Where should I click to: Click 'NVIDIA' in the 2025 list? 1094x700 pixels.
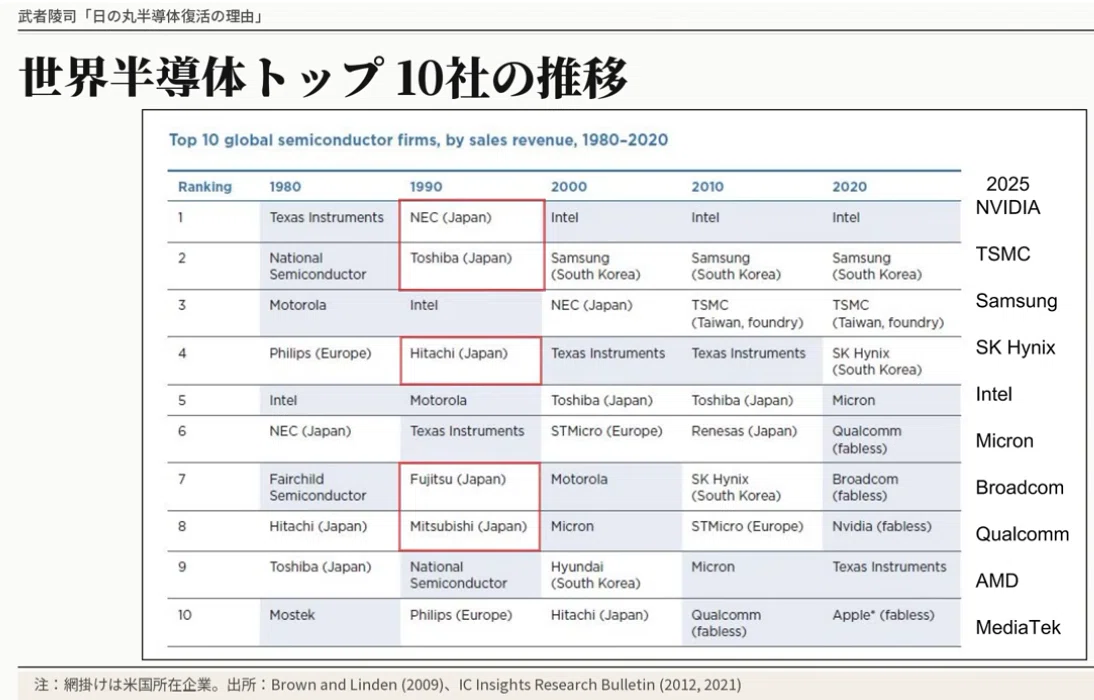1007,207
